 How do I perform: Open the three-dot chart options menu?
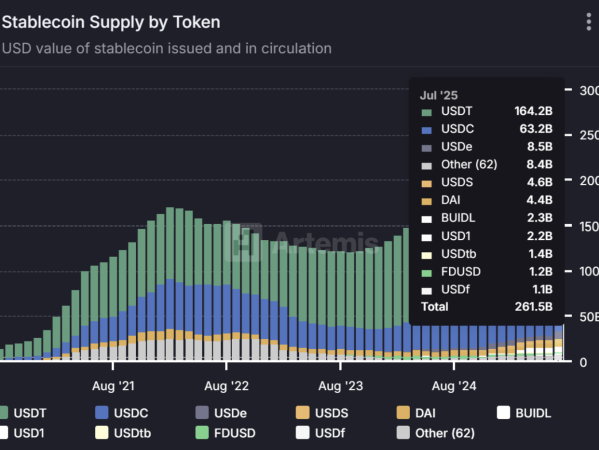pos(589,22)
